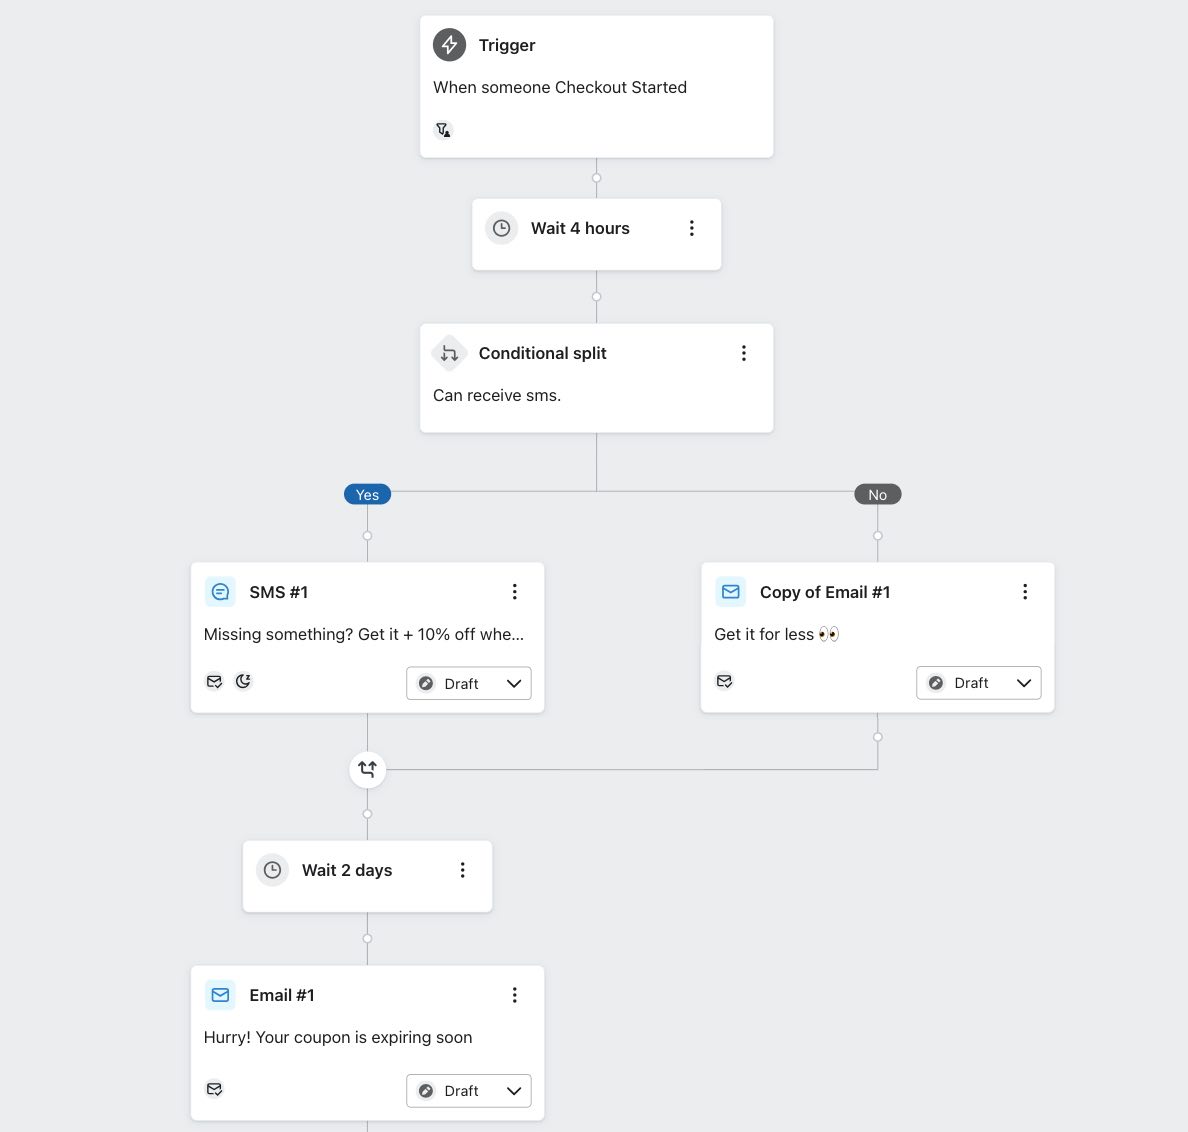The height and width of the screenshot is (1132, 1188).
Task: Click the trigger profile filter icon
Action: [x=443, y=130]
